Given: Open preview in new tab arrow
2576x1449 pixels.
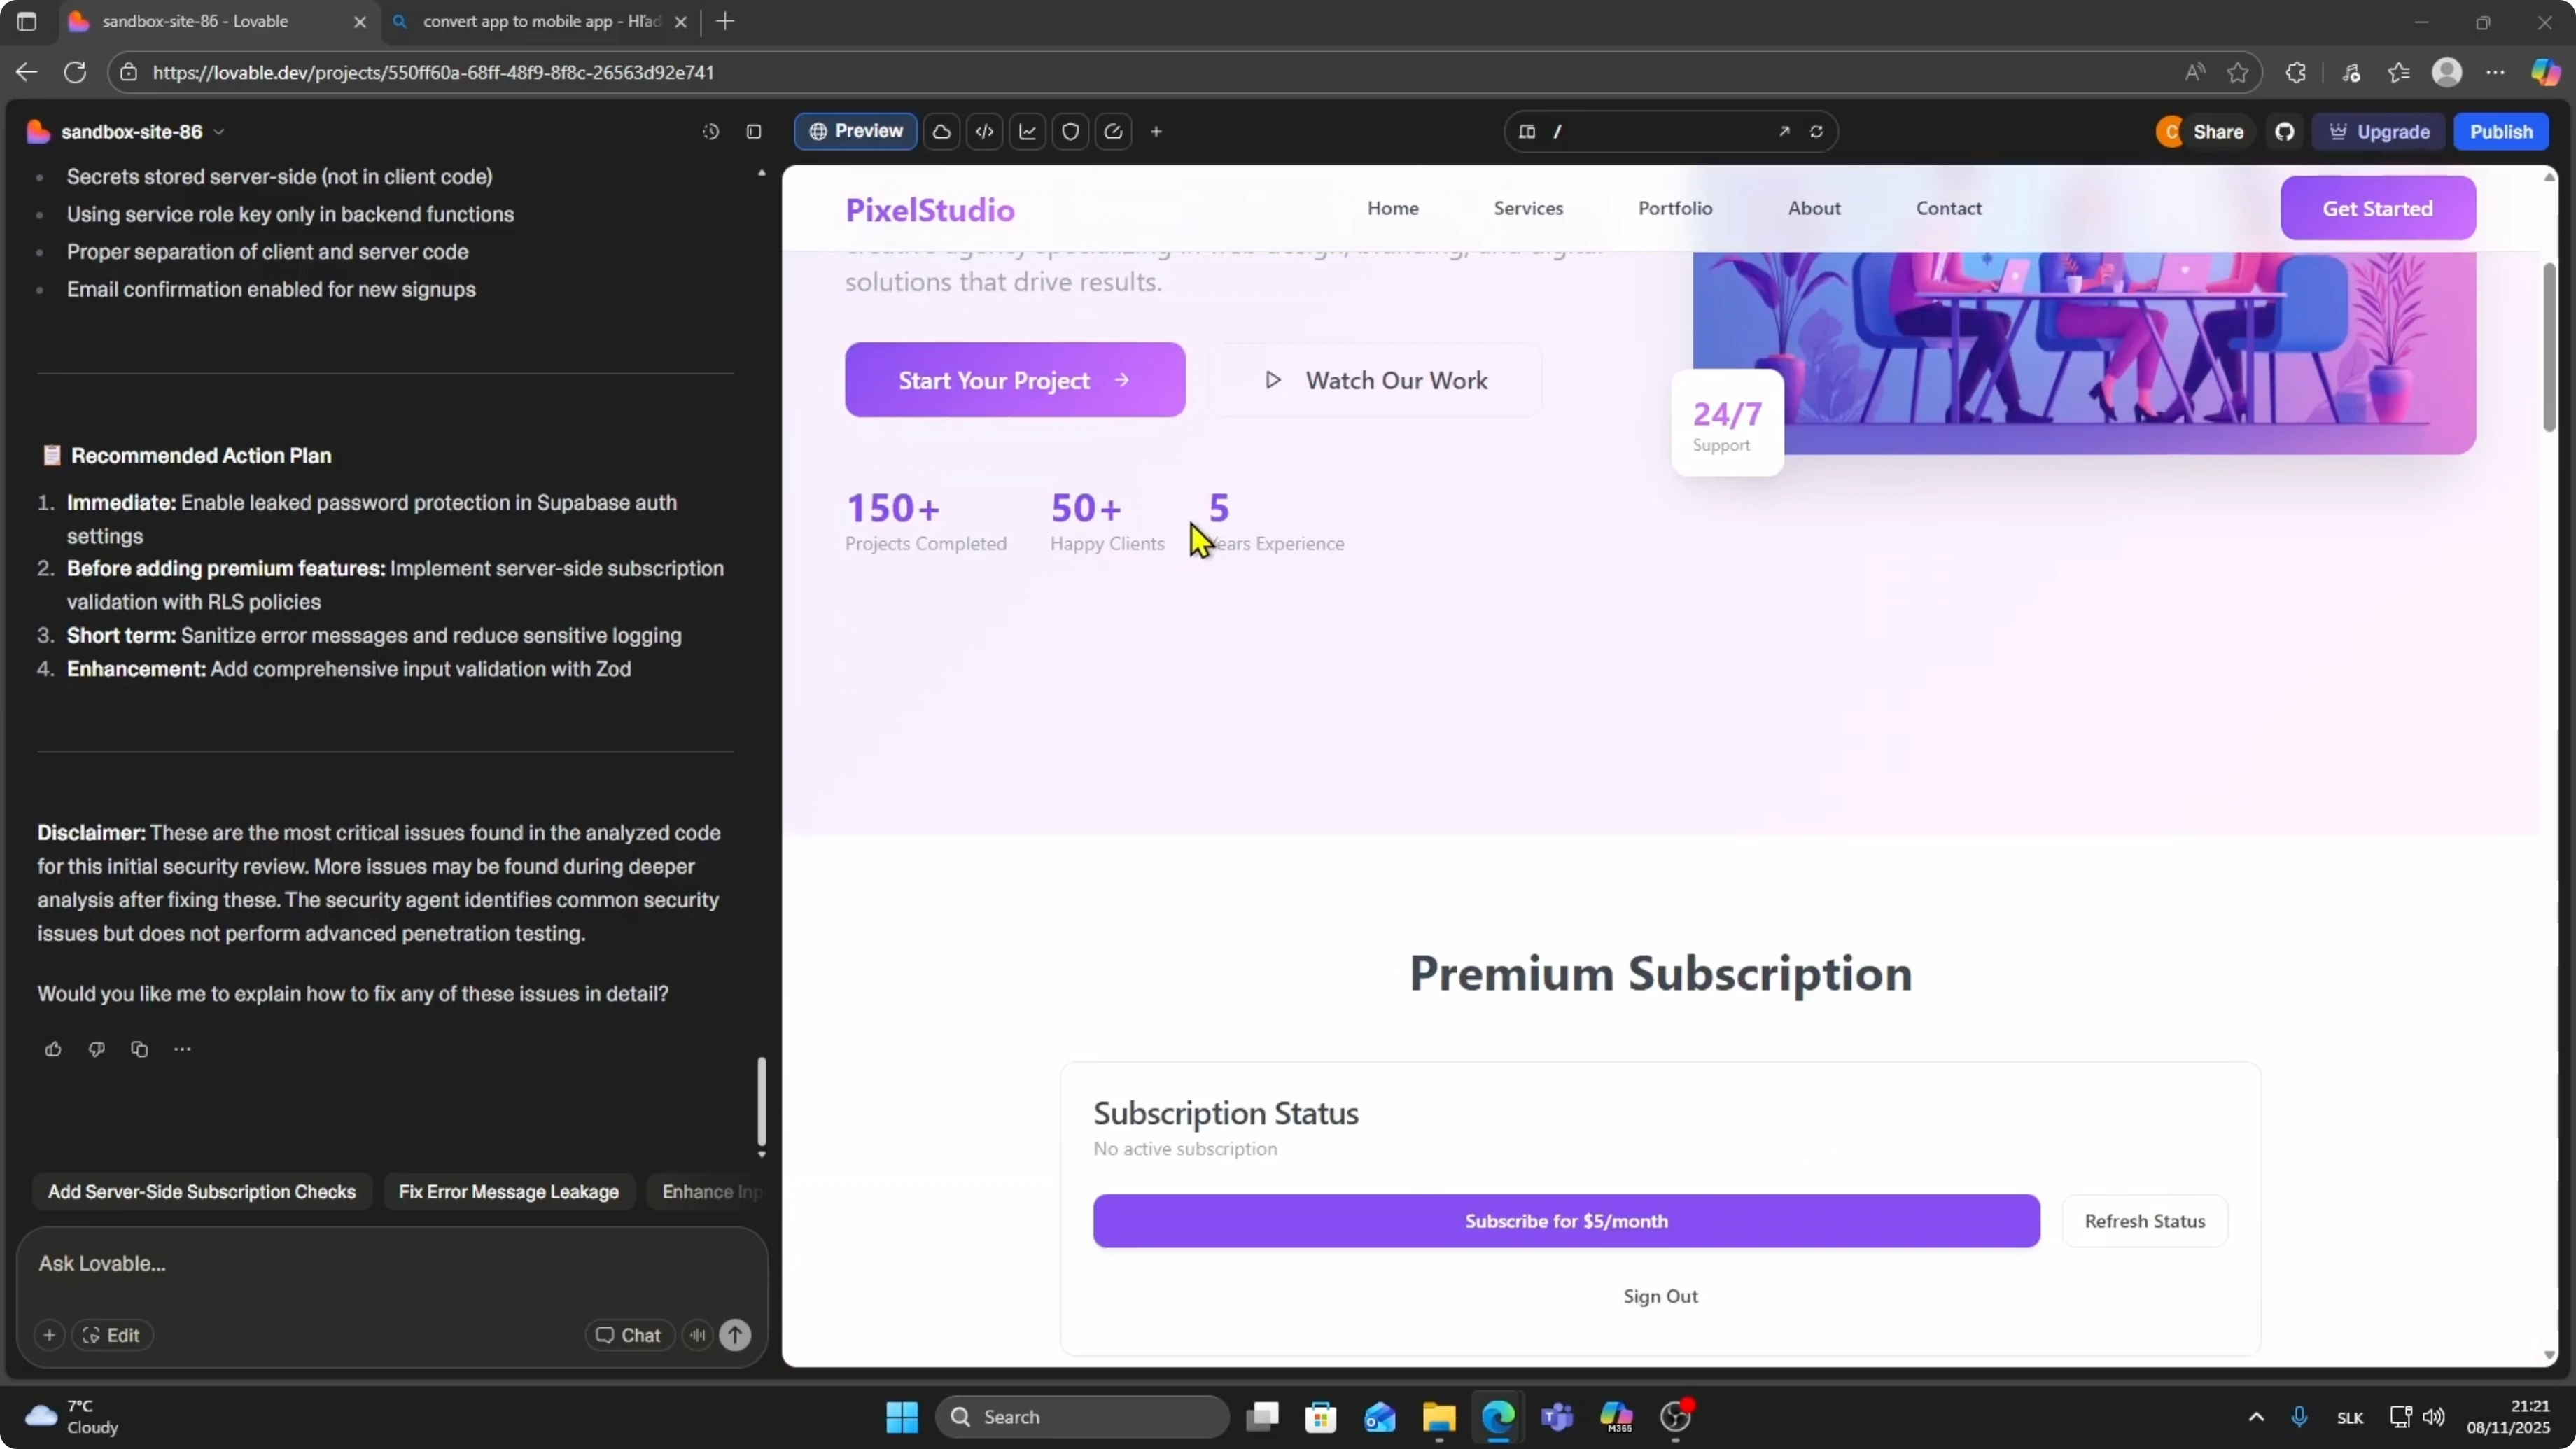Looking at the screenshot, I should 1784,131.
